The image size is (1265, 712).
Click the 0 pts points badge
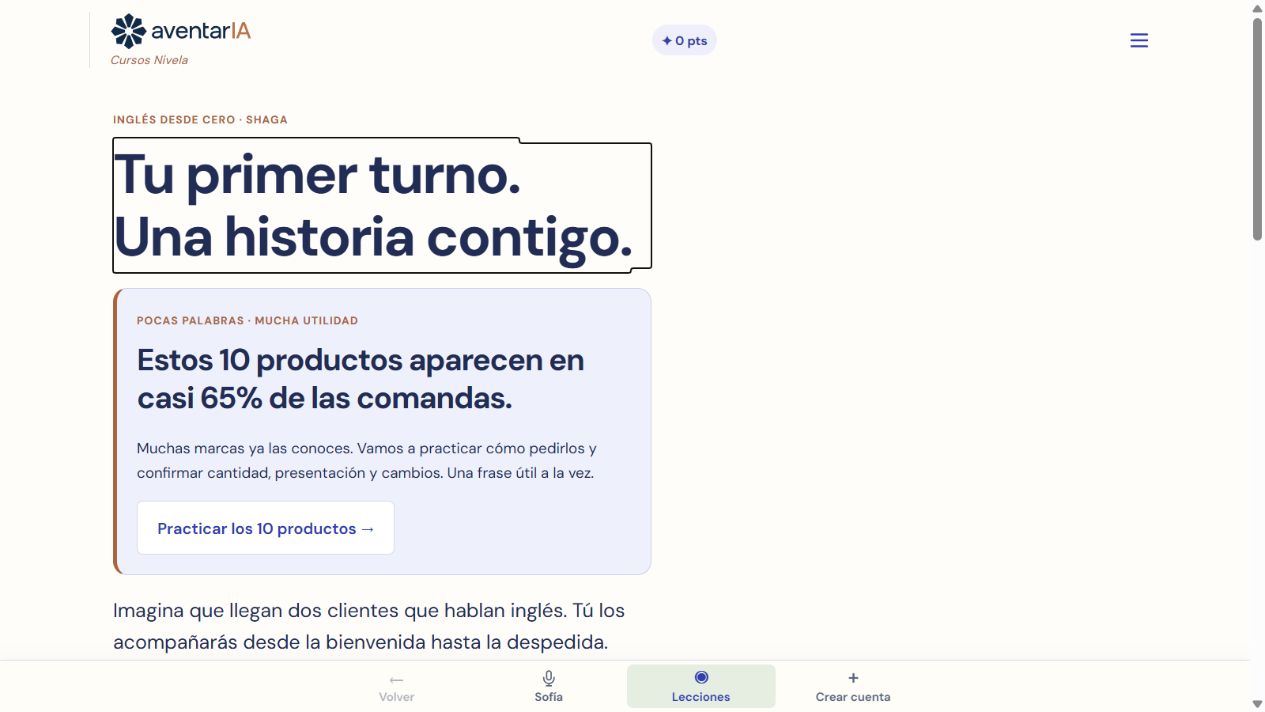coord(684,40)
